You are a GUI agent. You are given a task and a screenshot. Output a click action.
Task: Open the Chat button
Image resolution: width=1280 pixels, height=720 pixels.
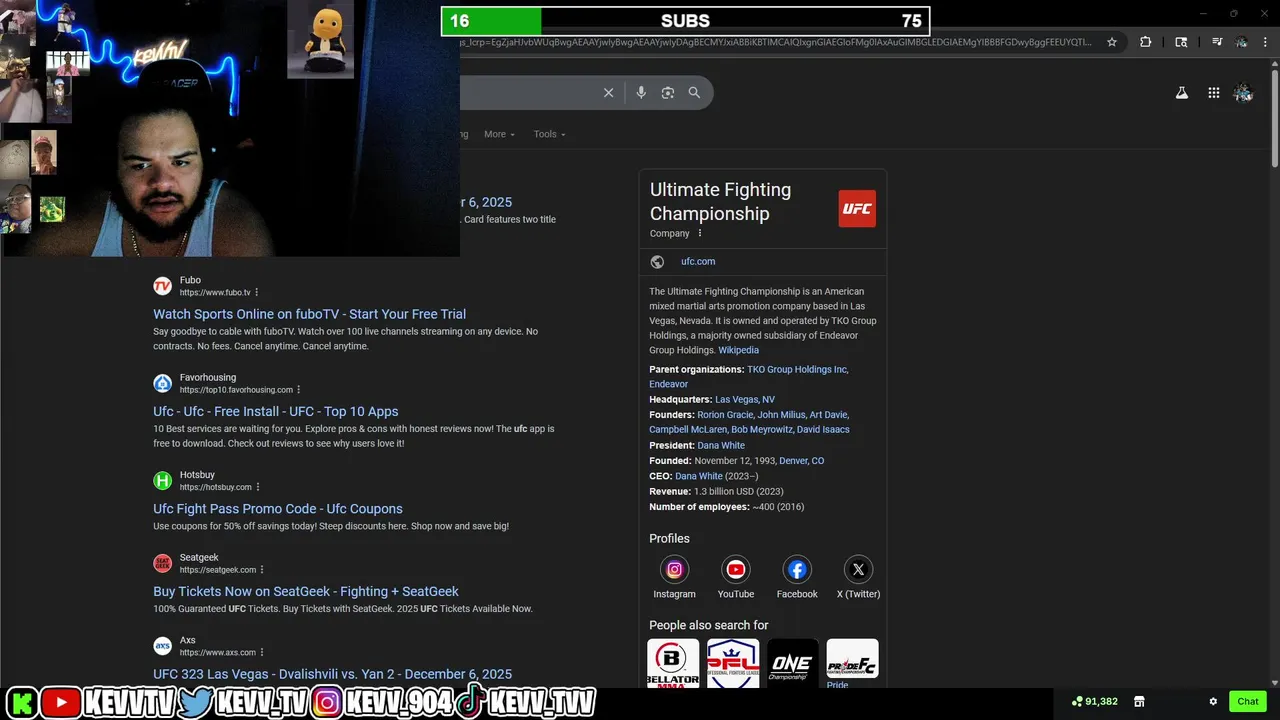coord(1247,701)
